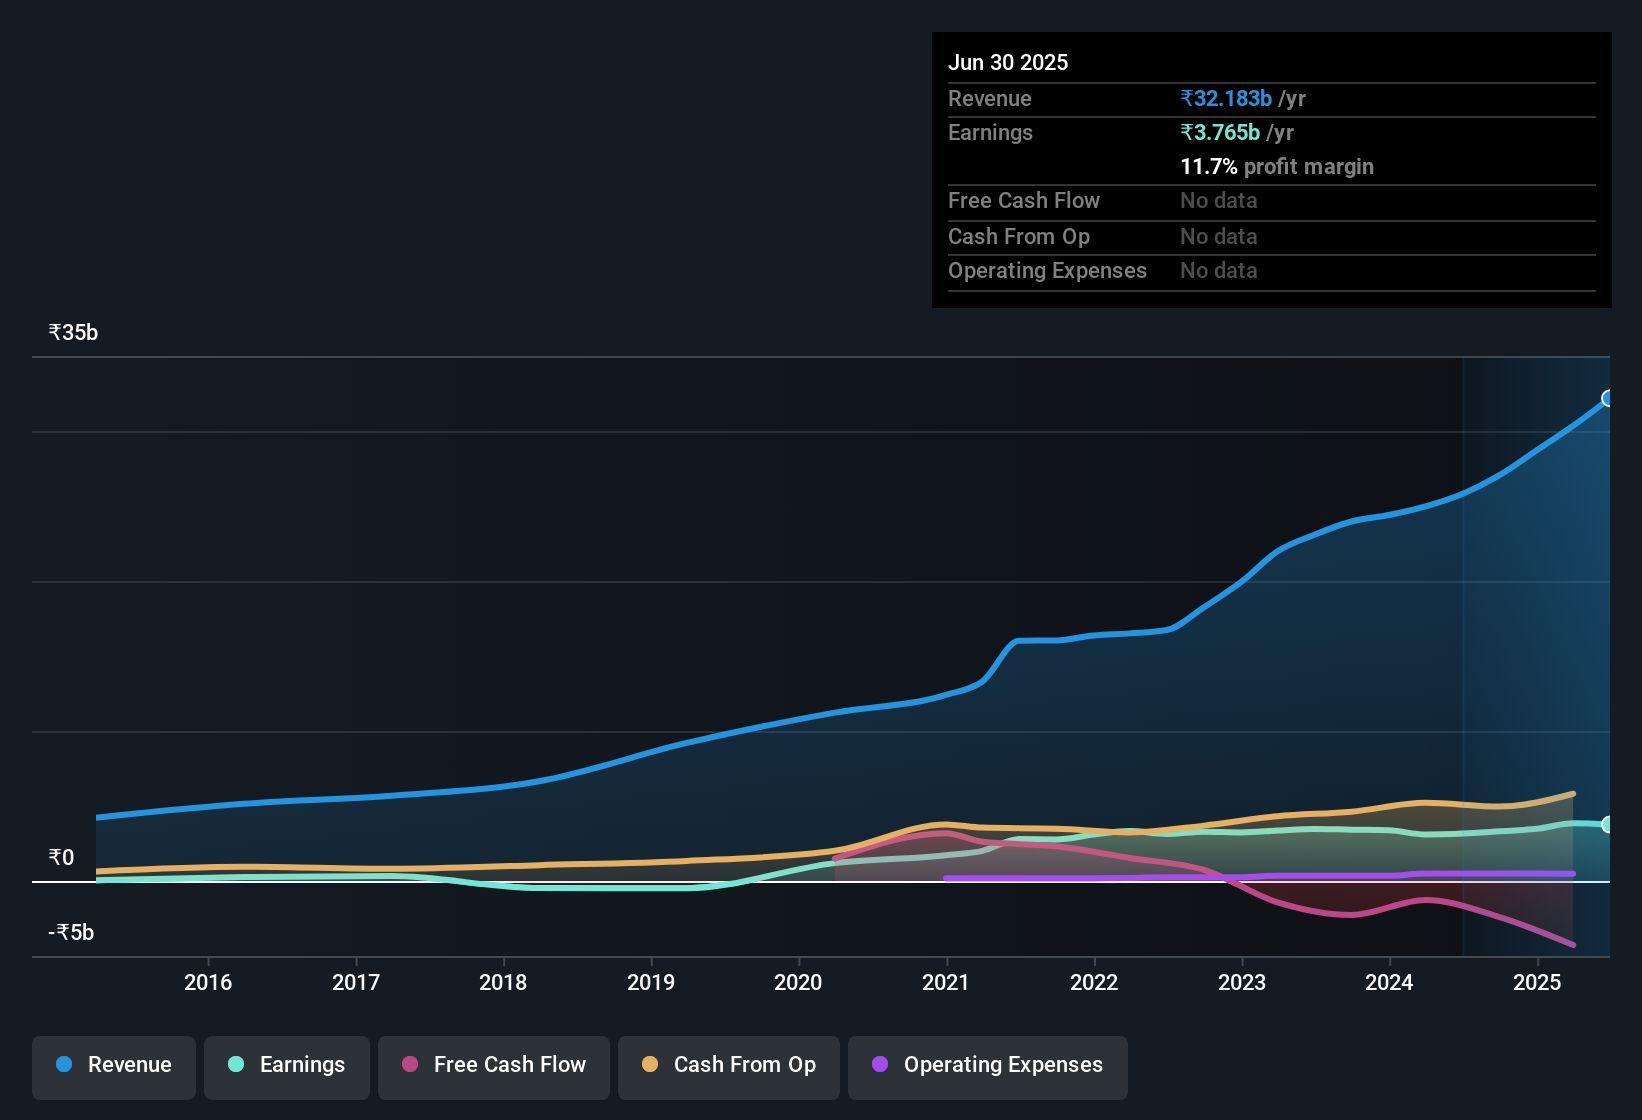Select the Earnings endpoint marker on the chart
This screenshot has height=1120, width=1642.
(x=1608, y=824)
